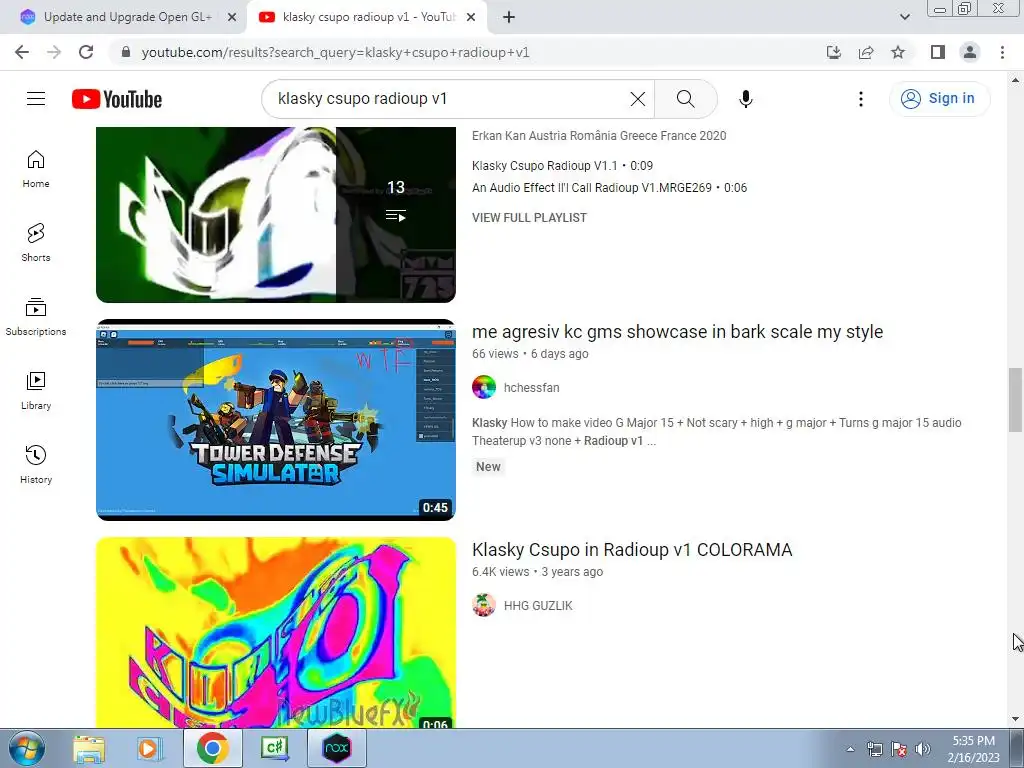The image size is (1024, 768).
Task: Switch to the Update and Upgrade Open GL tab
Action: pyautogui.click(x=127, y=17)
